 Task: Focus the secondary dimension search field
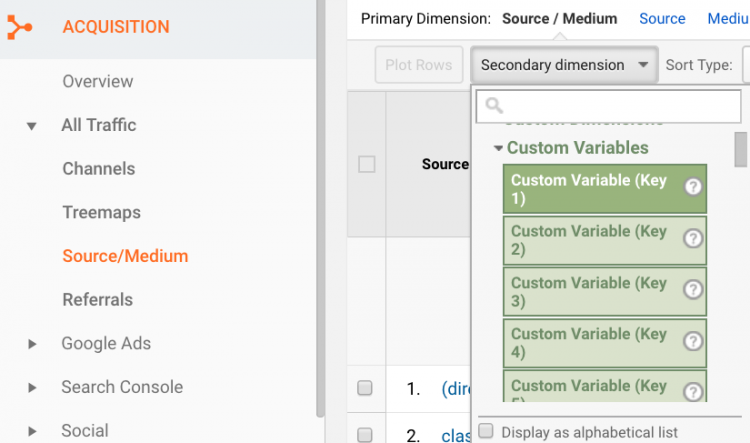click(620, 105)
